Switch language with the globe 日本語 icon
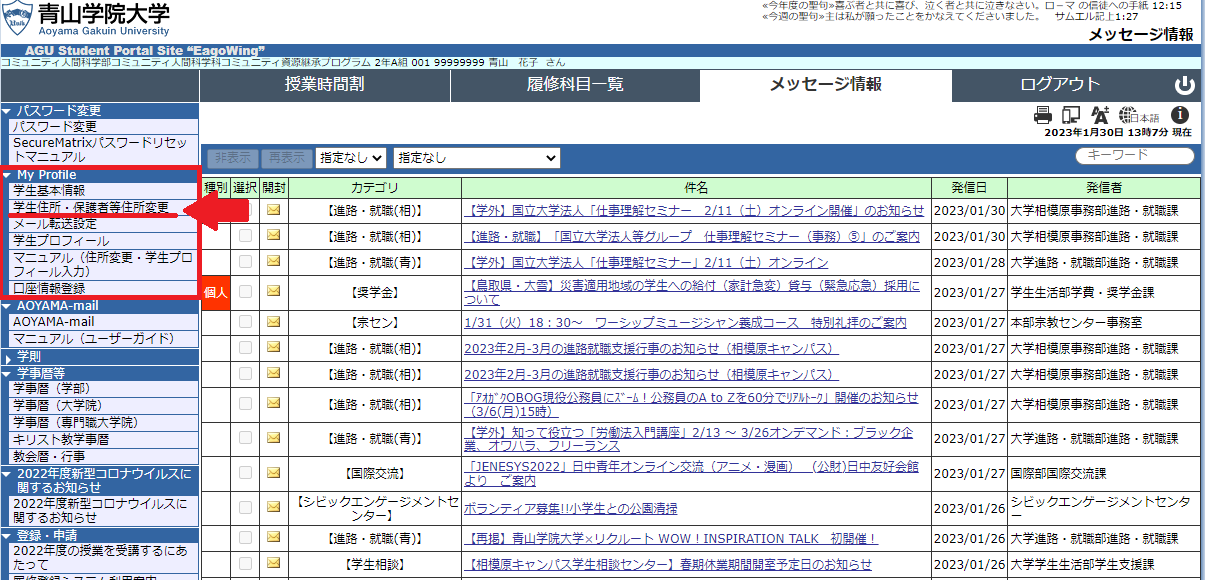Screen dimensions: 1205x580 click(1138, 115)
